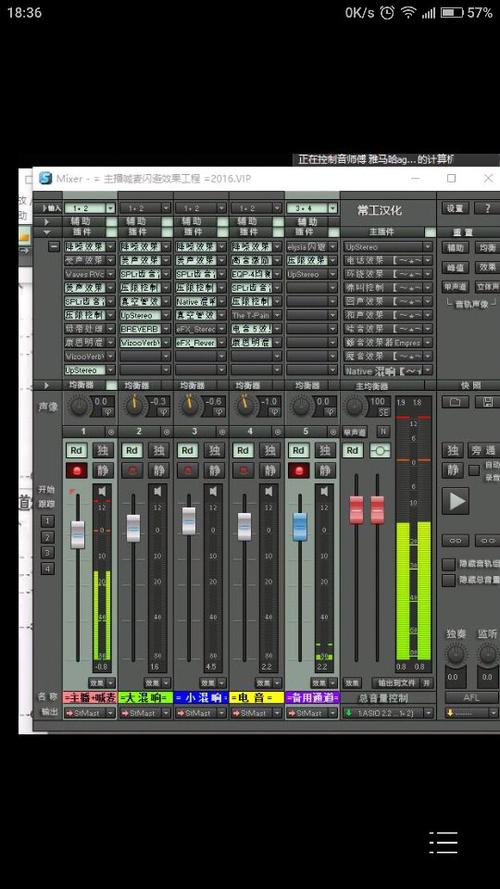Mute channel 3 小混响 with 静 button
The image size is (500, 889).
214,470
